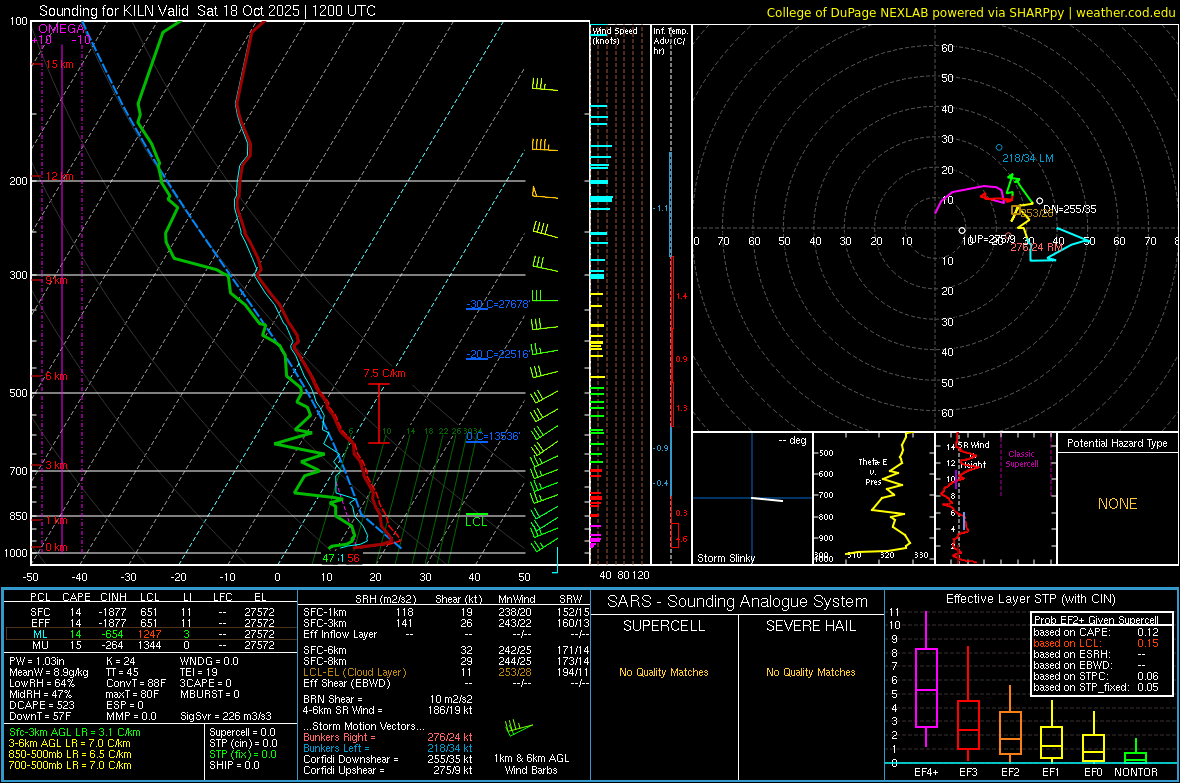Click the 1km & 6km AGL wind barb icon
This screenshot has height=783, width=1180.
519,728
